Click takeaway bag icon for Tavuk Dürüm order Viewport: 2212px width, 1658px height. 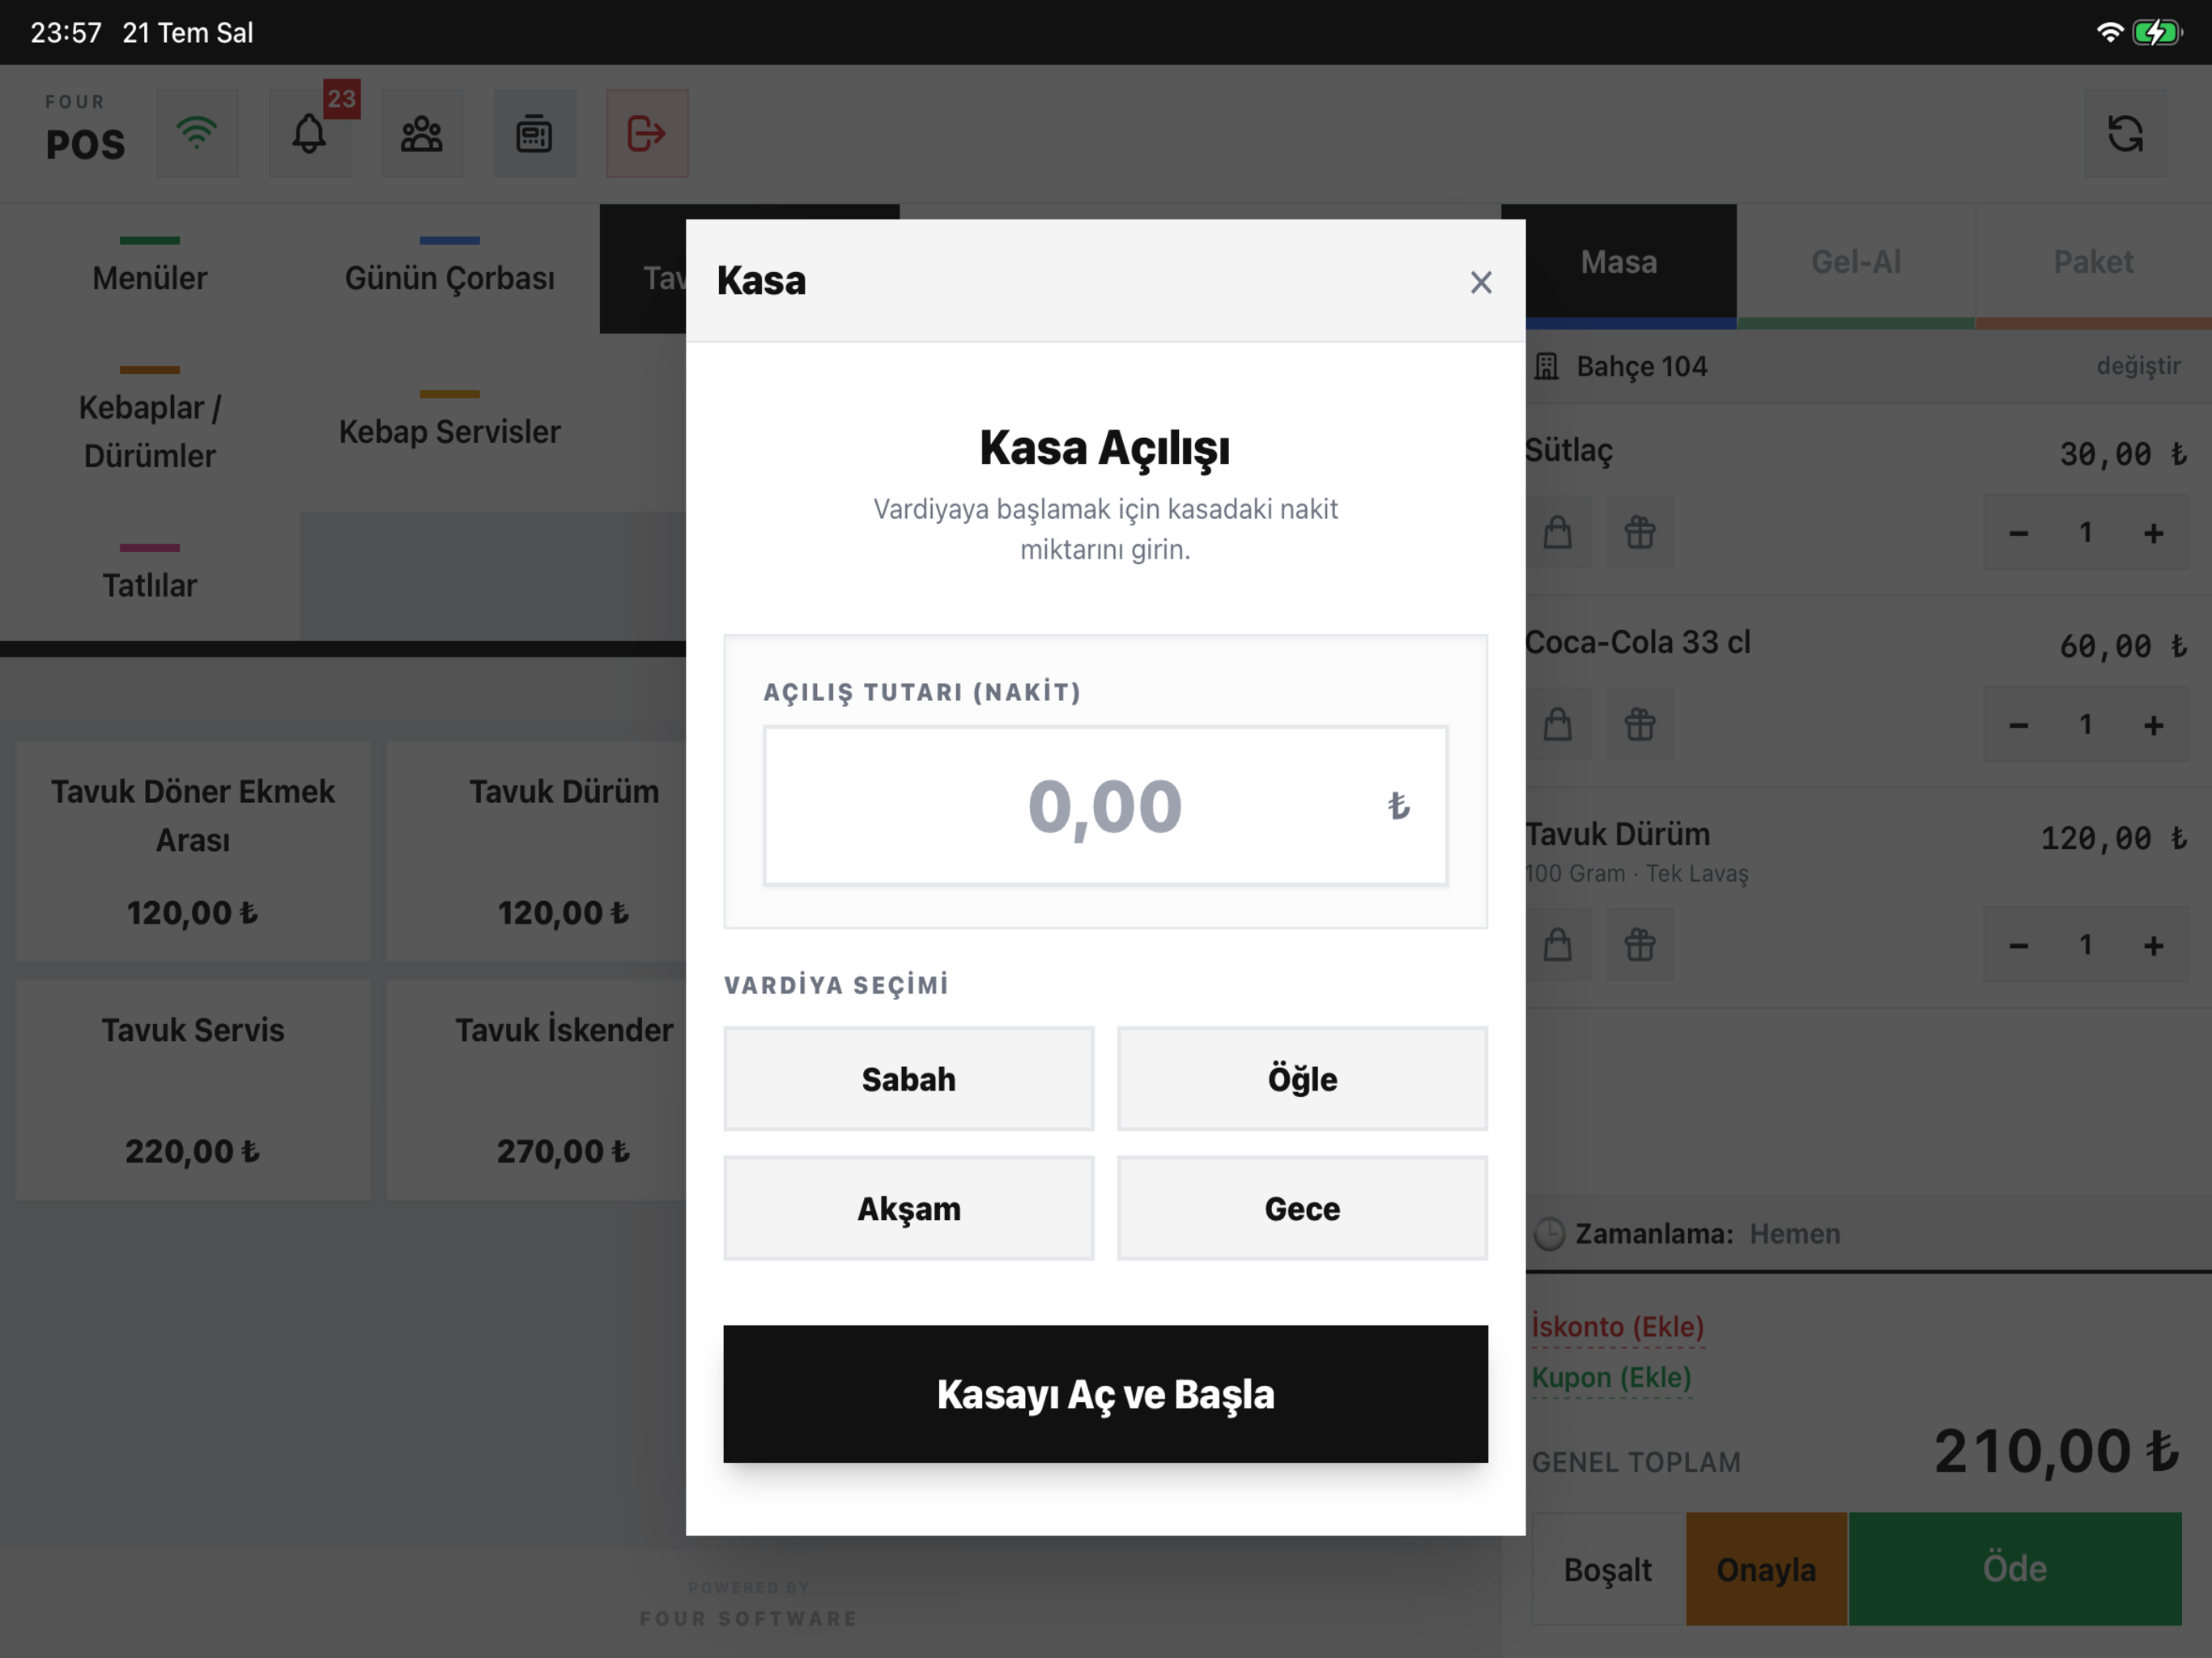click(1557, 944)
